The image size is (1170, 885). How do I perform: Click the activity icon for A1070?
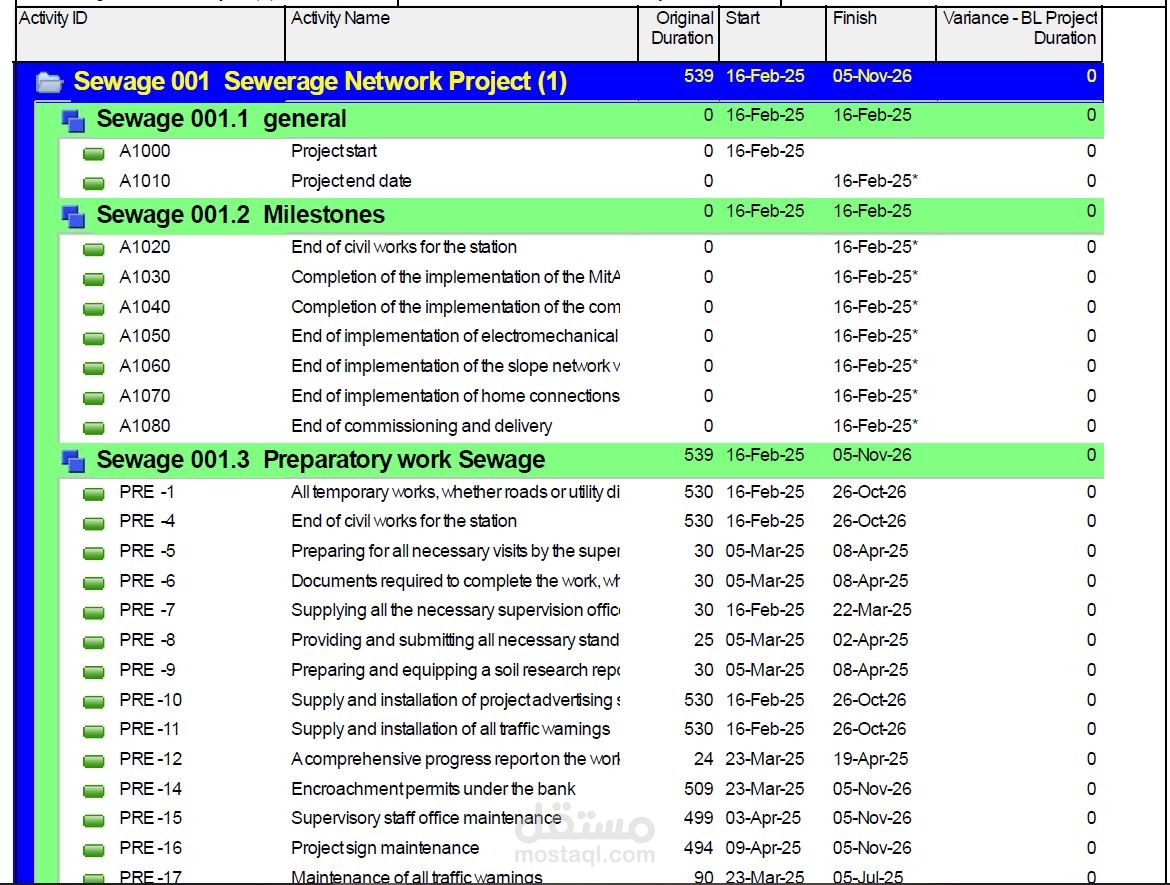(x=93, y=398)
